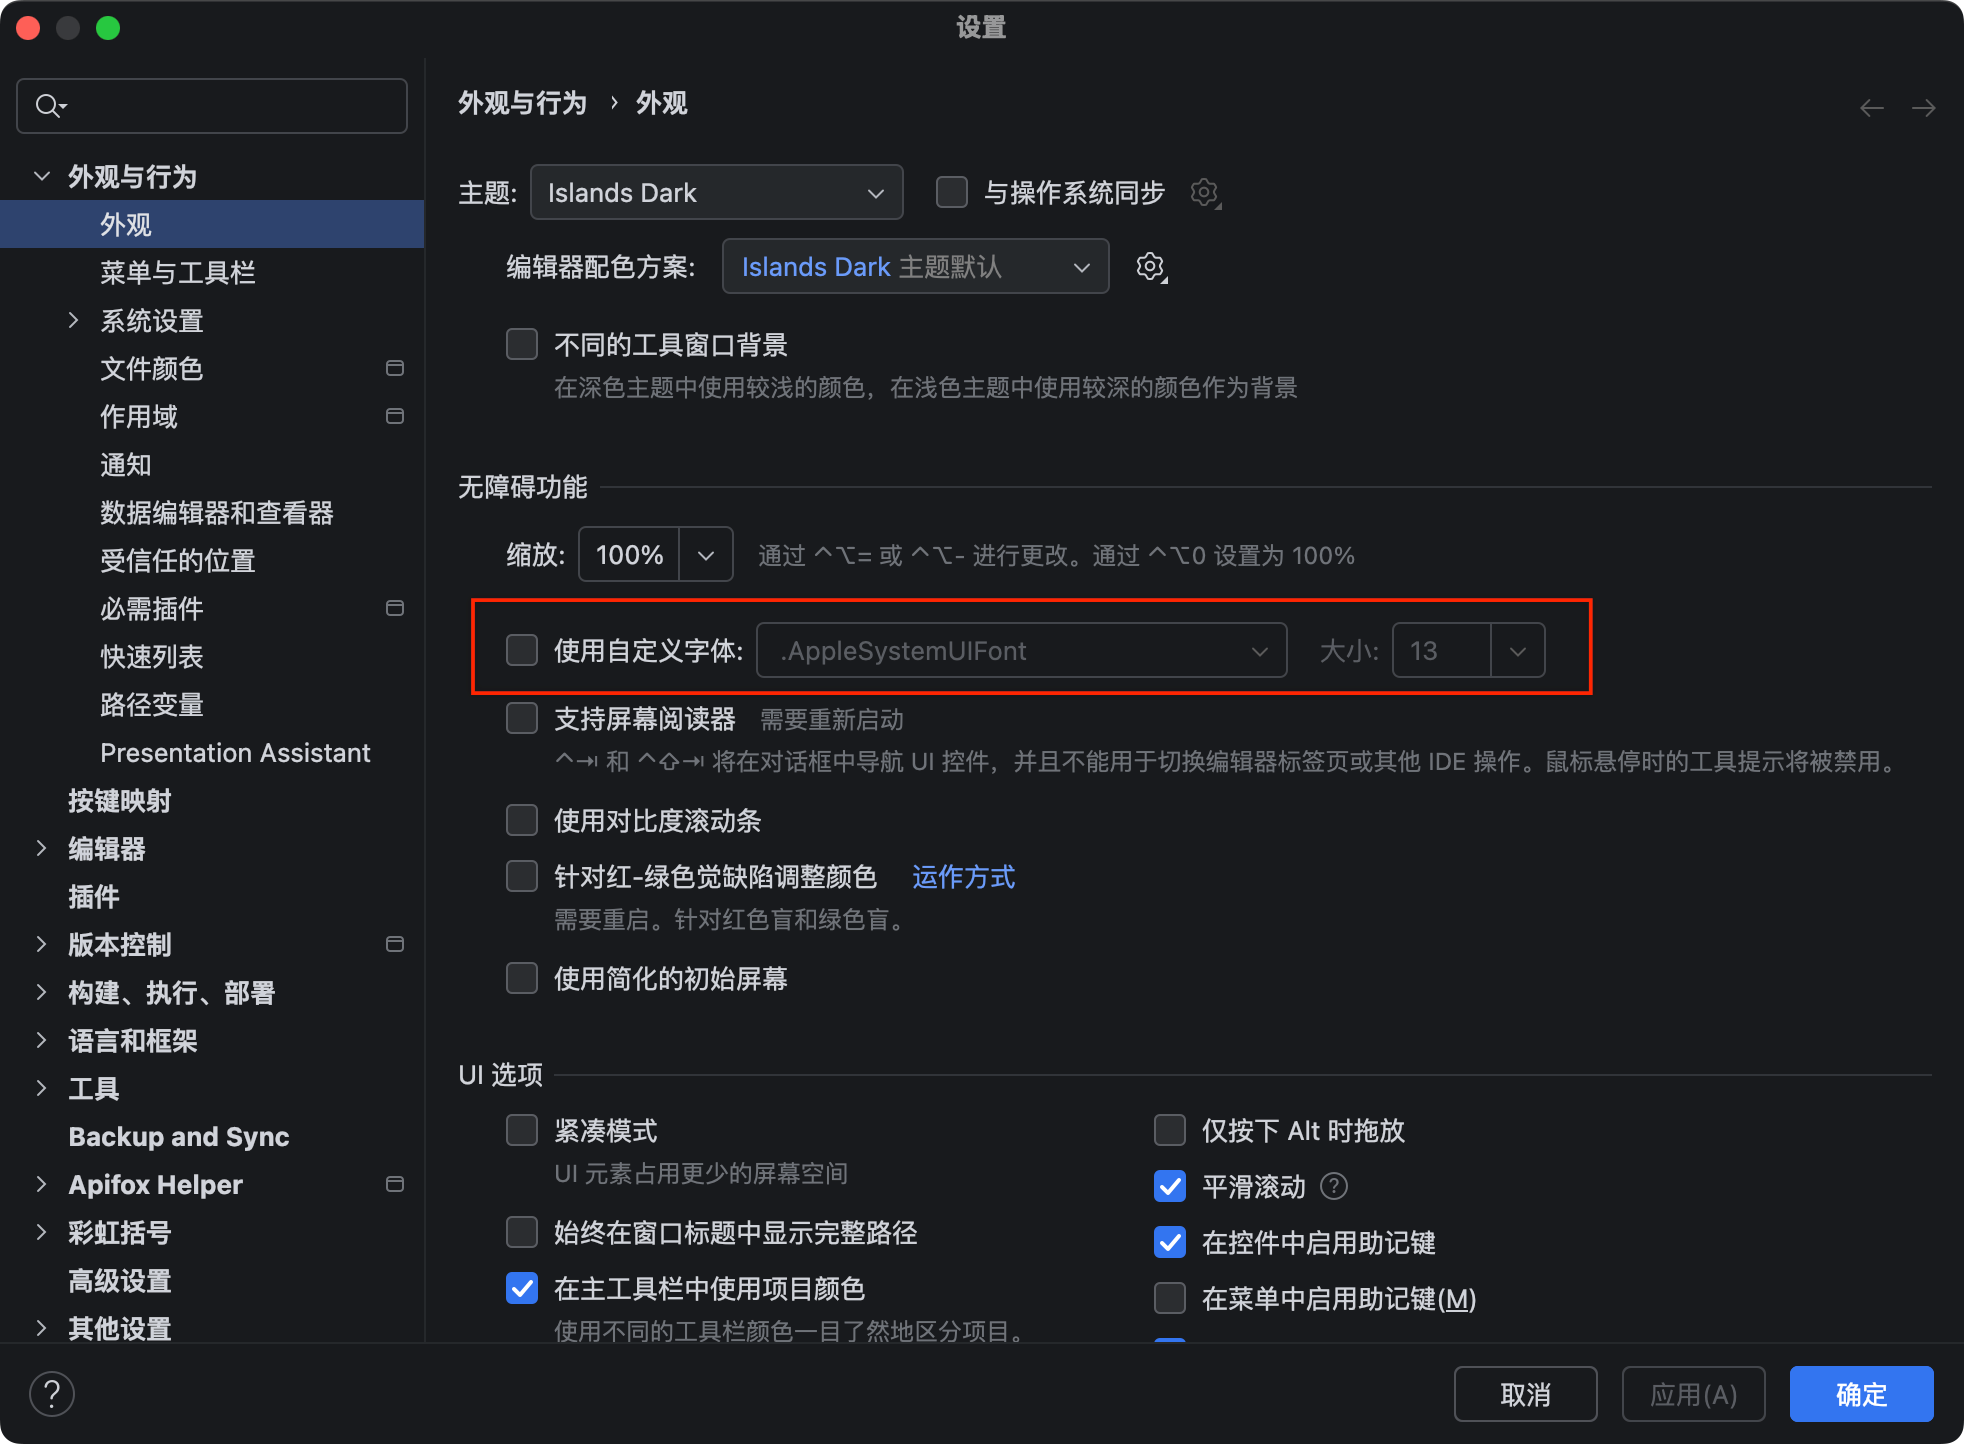1964x1444 pixels.
Task: Expand the 系统设置 tree node
Action: point(74,320)
